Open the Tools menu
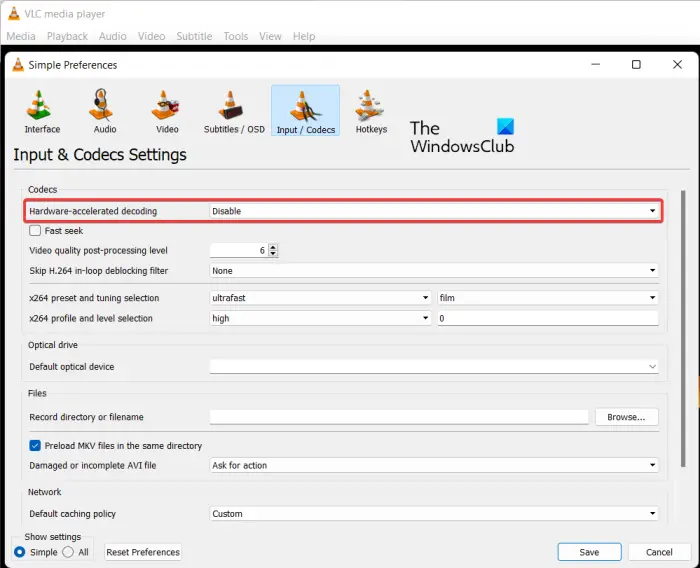Viewport: 700px width, 568px height. point(236,36)
